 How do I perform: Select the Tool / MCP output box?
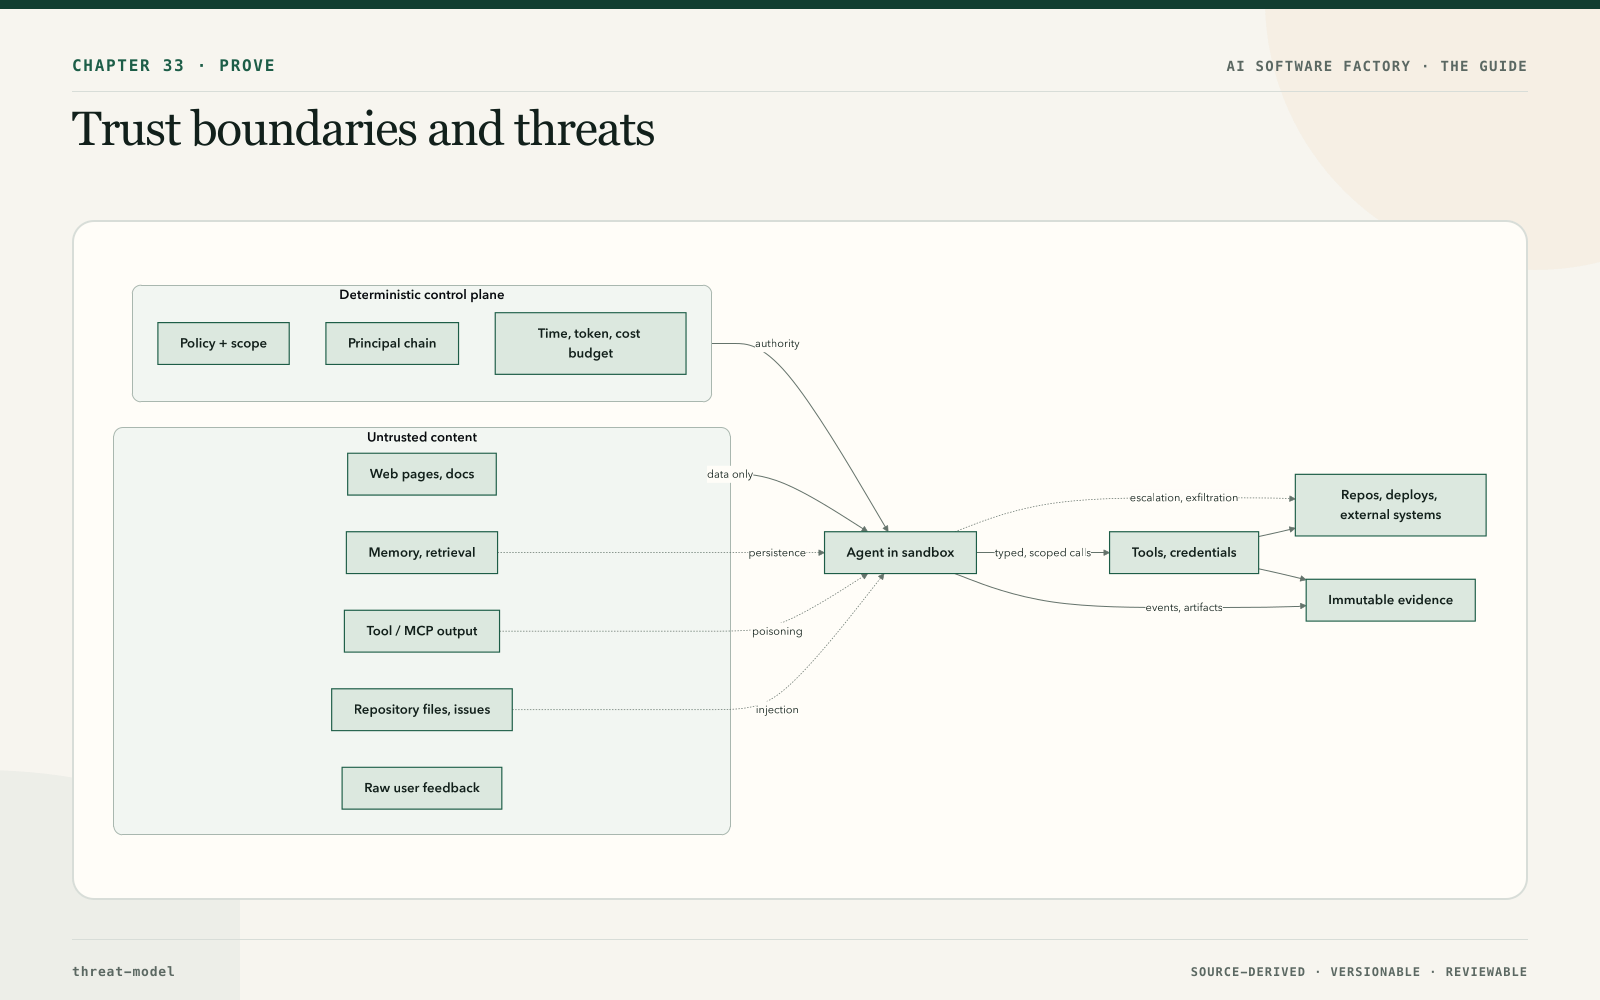click(x=422, y=631)
